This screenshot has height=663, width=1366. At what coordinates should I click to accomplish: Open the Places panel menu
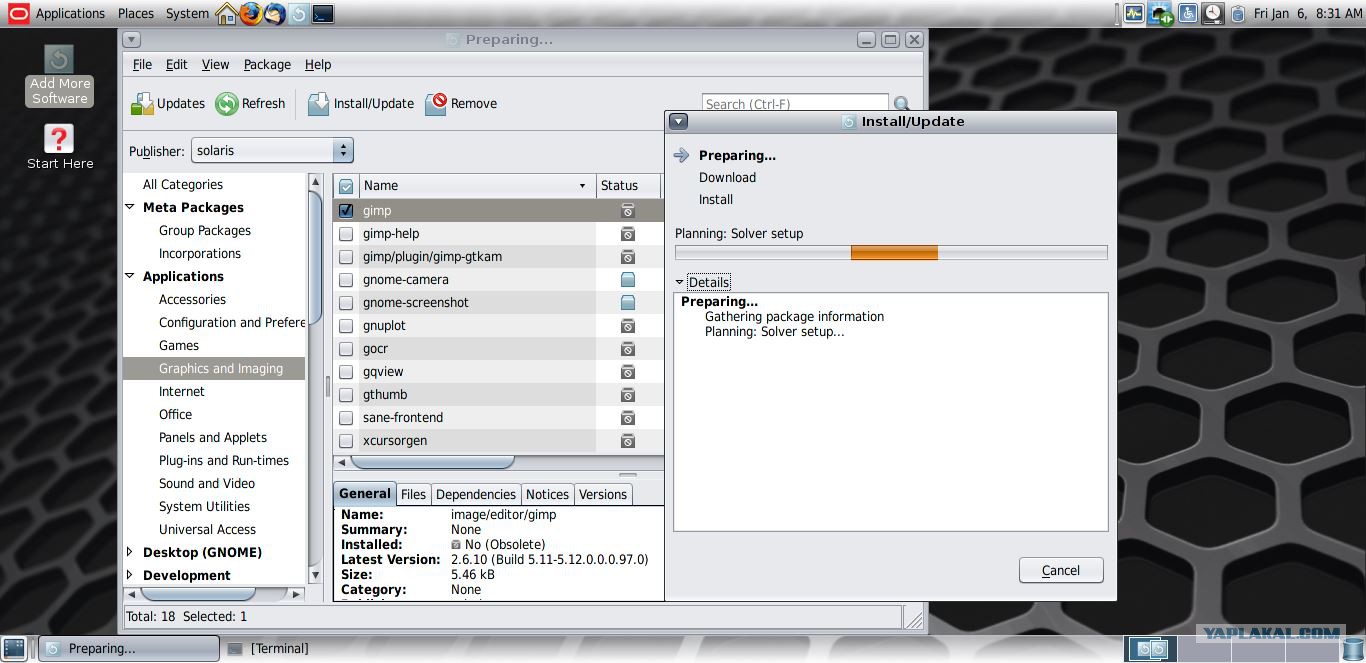[136, 14]
